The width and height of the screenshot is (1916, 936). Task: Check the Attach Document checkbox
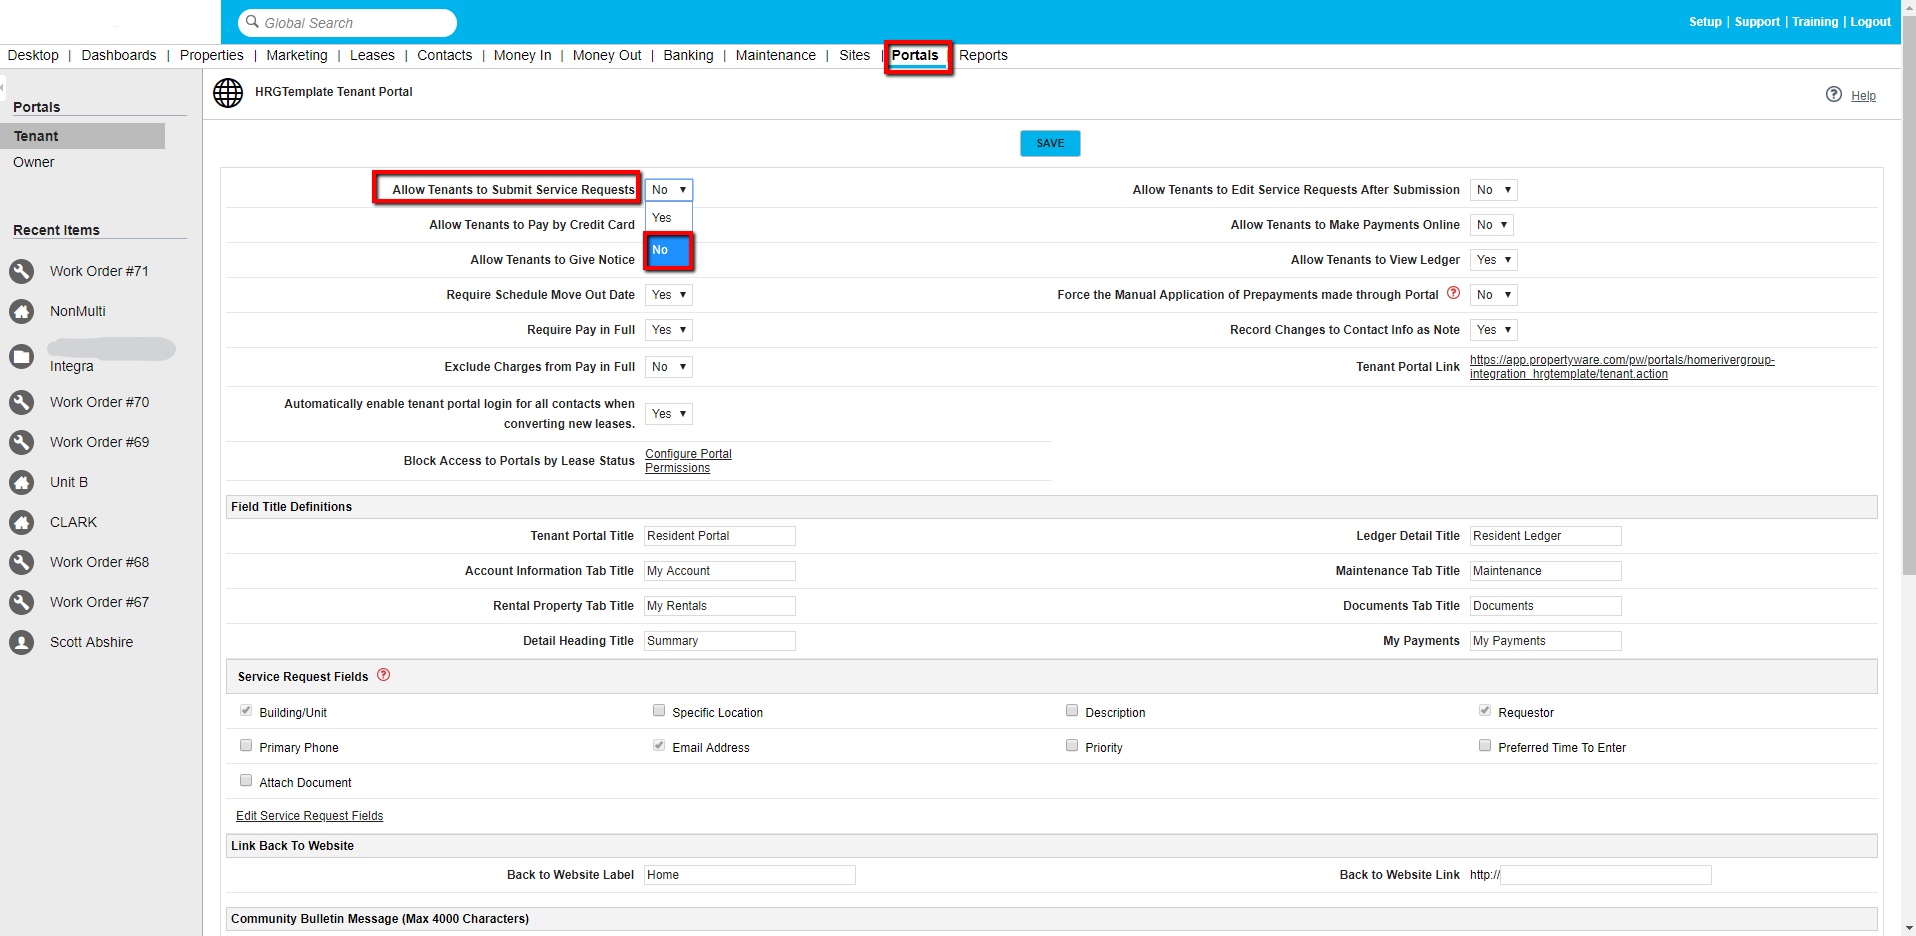pos(246,781)
